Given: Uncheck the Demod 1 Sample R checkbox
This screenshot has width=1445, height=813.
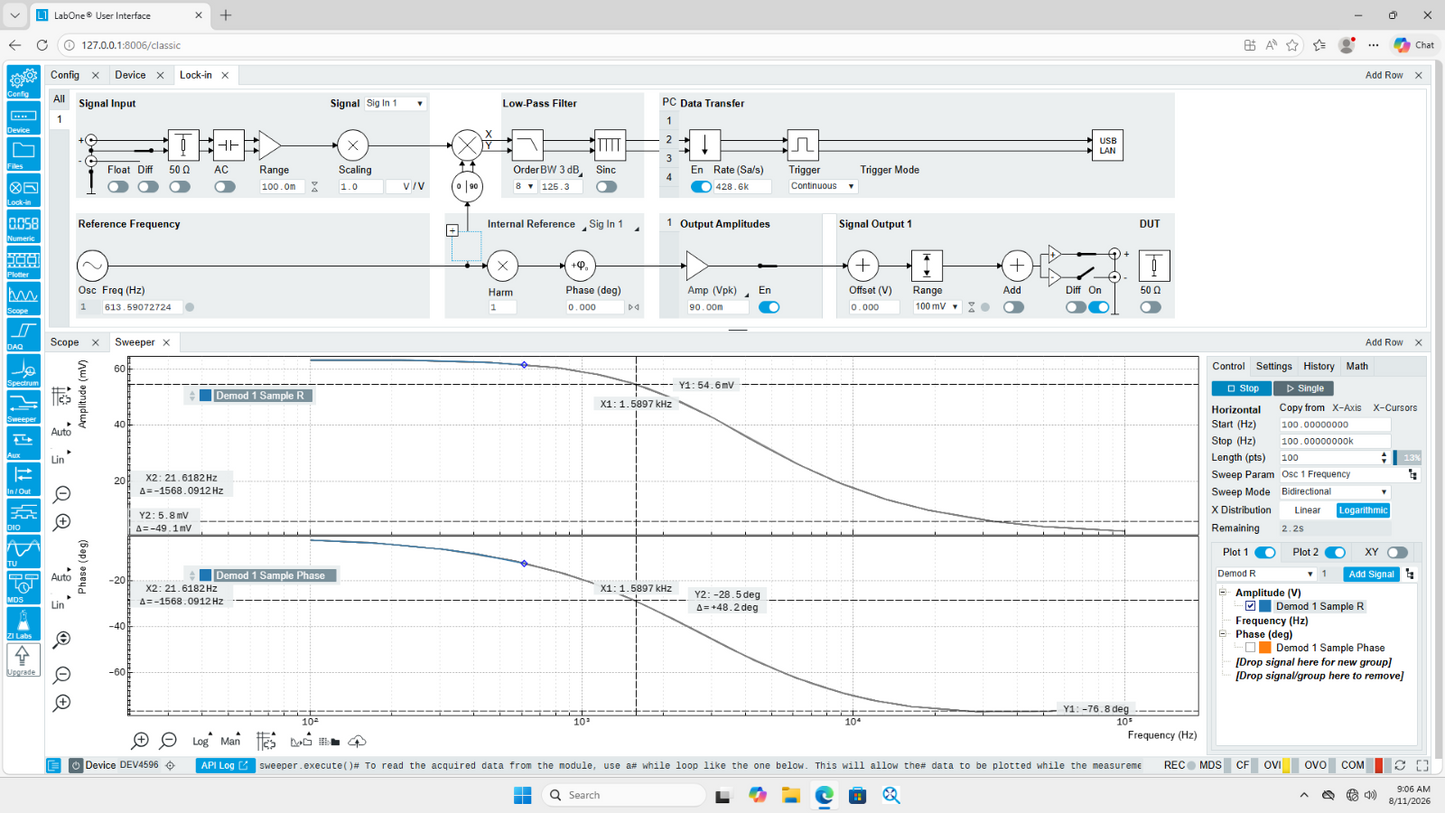Looking at the screenshot, I should (x=1250, y=606).
